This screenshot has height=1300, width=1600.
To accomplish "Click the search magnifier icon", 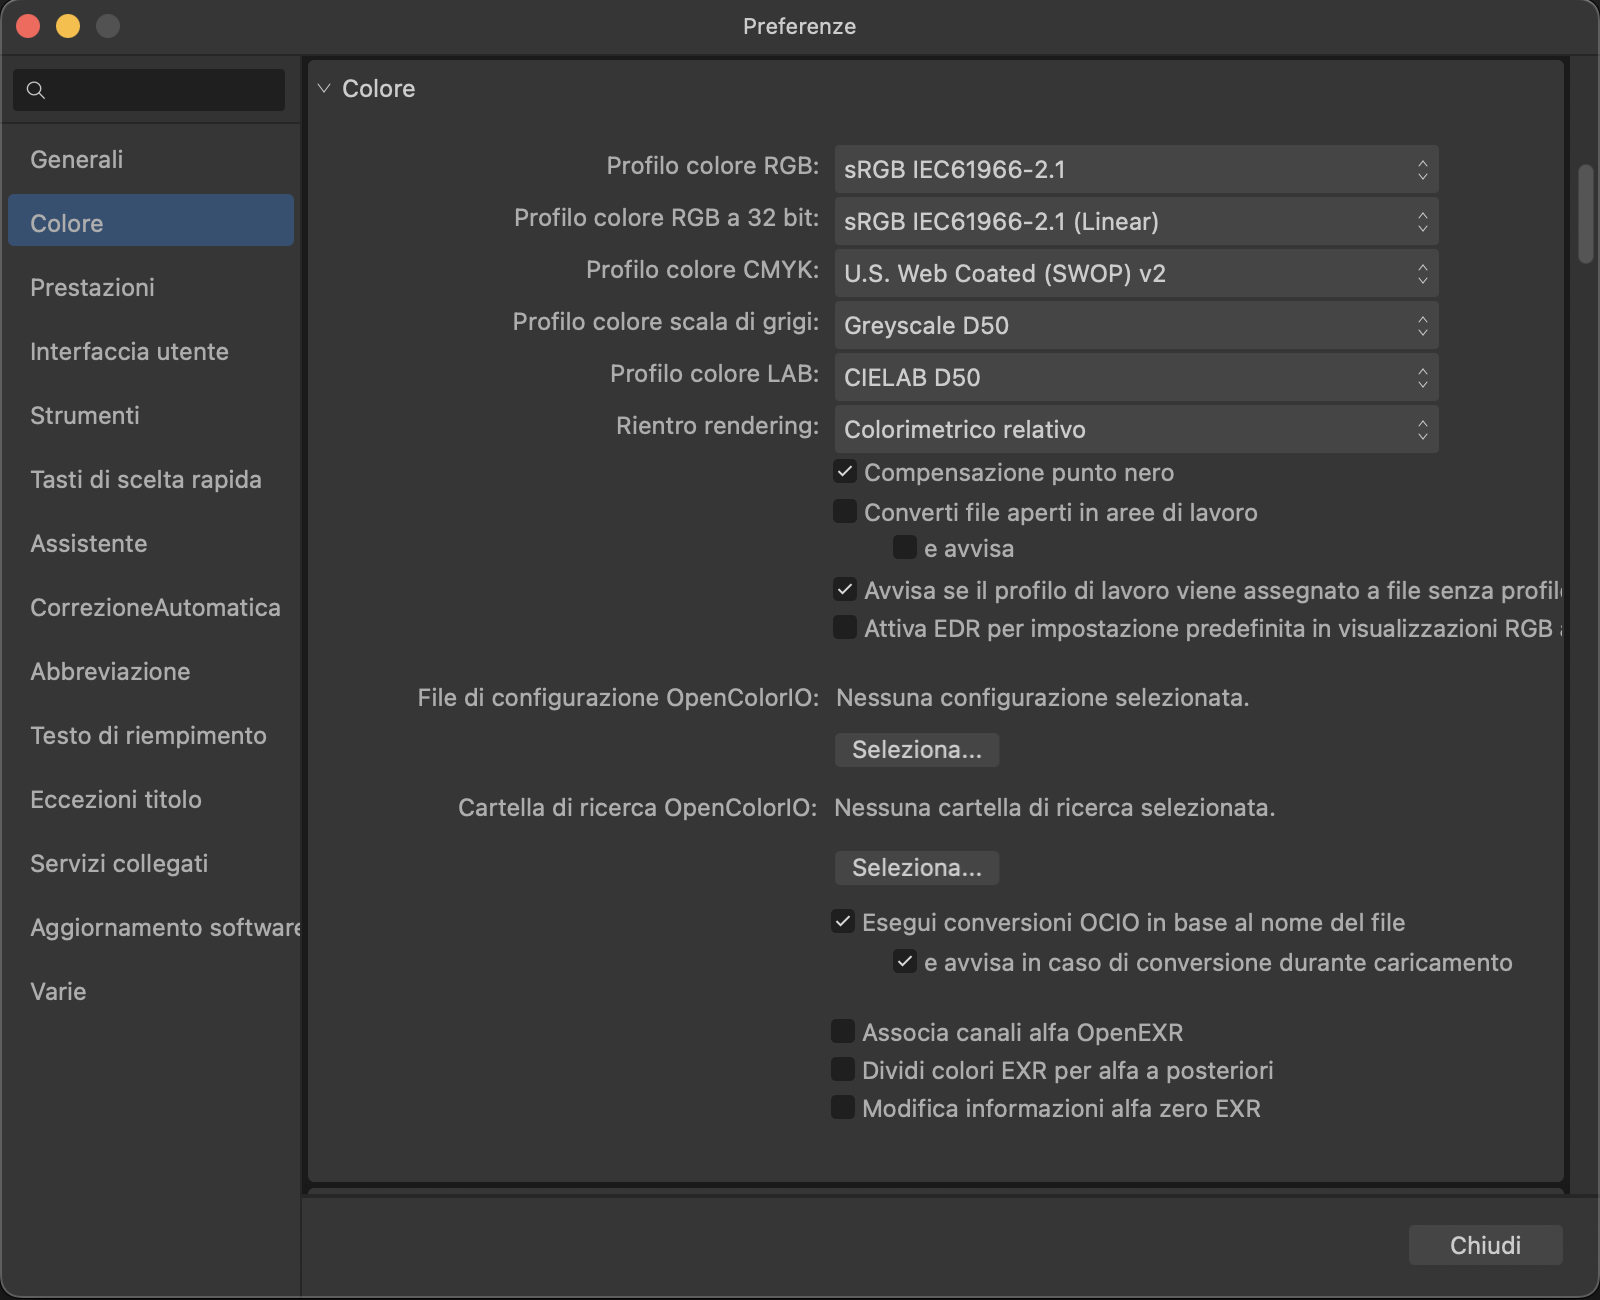I will pyautogui.click(x=36, y=90).
